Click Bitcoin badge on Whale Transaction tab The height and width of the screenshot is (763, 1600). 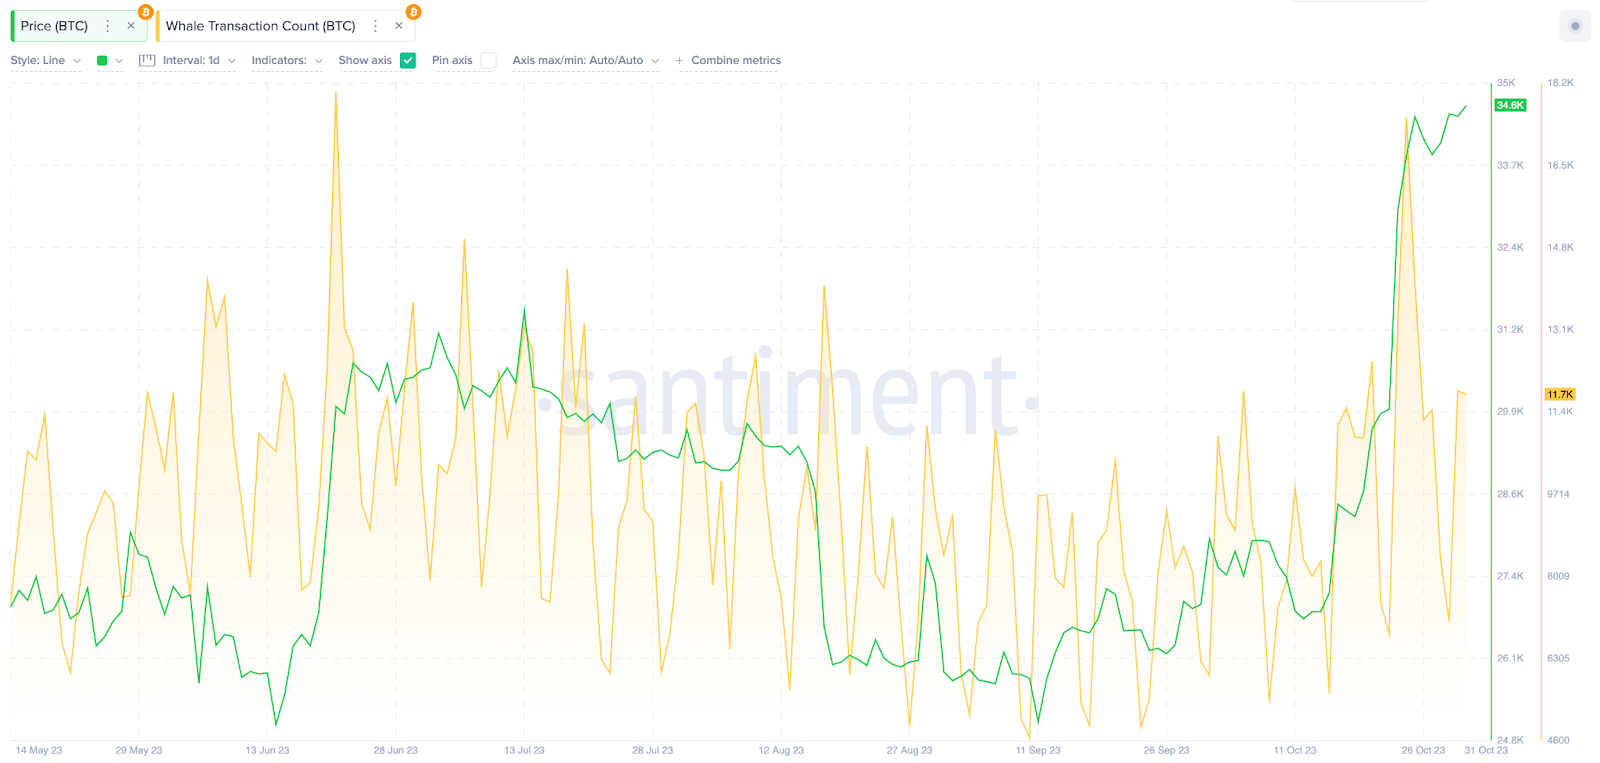pos(413,12)
